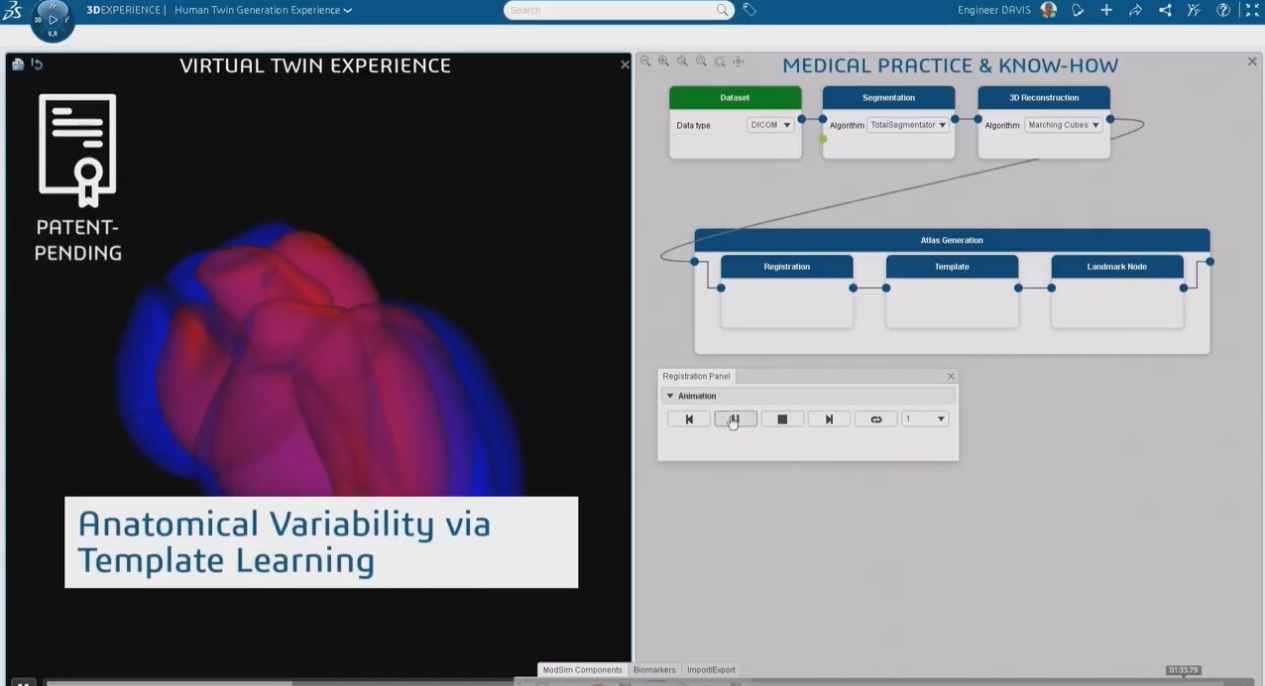
Task: Click the pan icon in workflow toolbar
Action: (738, 62)
